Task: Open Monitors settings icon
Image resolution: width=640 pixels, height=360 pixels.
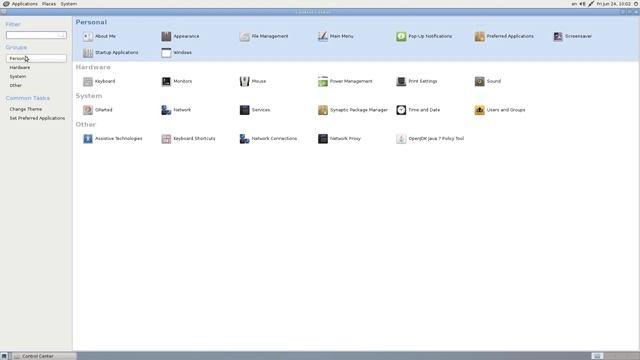Action: pos(166,81)
